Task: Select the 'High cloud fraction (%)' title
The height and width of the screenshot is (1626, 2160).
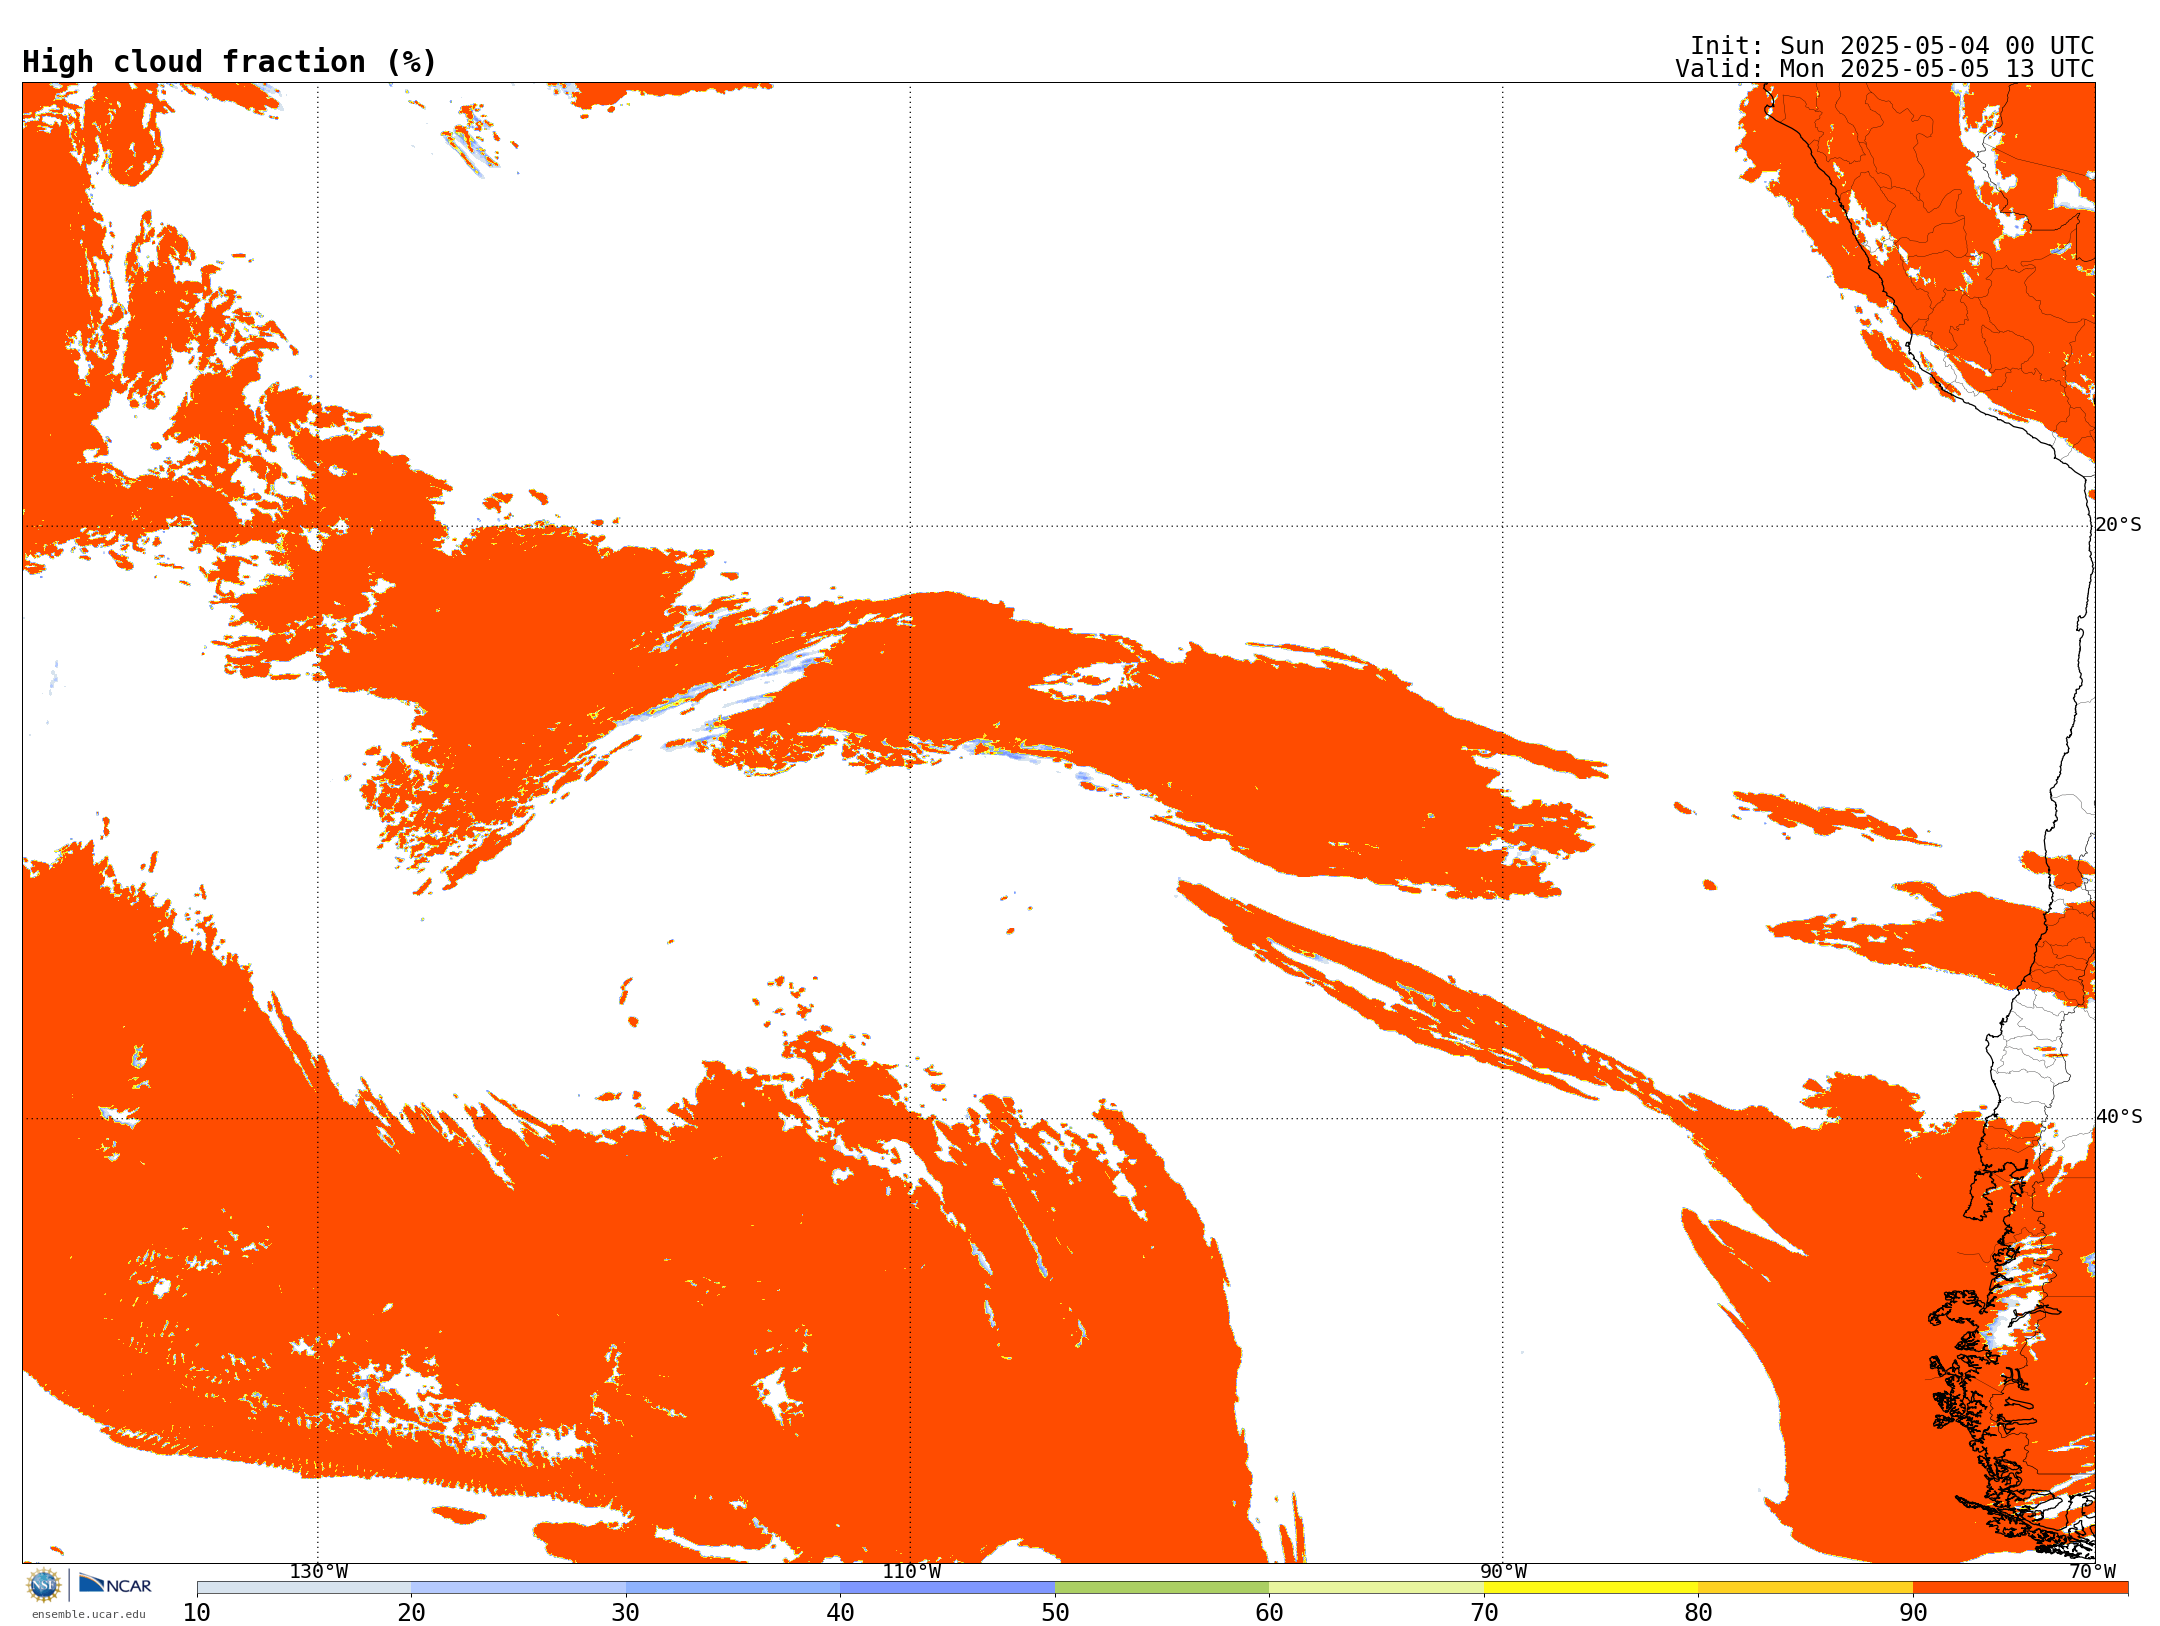Action: point(229,62)
